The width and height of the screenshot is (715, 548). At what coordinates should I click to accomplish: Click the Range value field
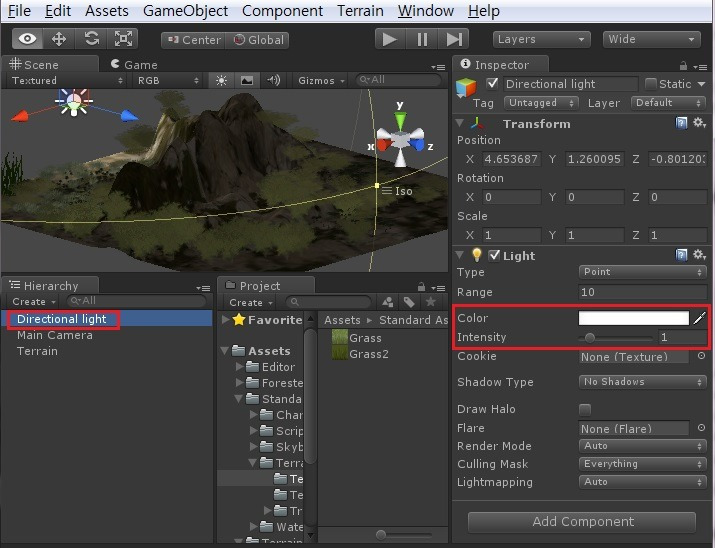[642, 292]
